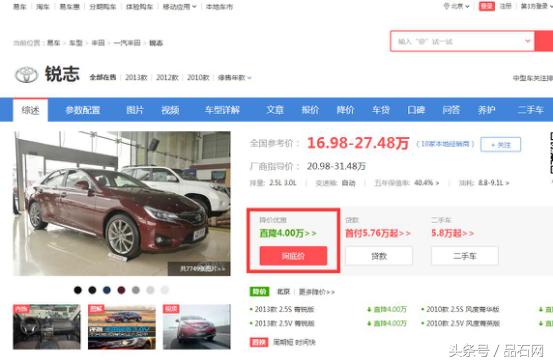The width and height of the screenshot is (553, 363).
Task: Click the photo count label on main image
Action: (202, 268)
